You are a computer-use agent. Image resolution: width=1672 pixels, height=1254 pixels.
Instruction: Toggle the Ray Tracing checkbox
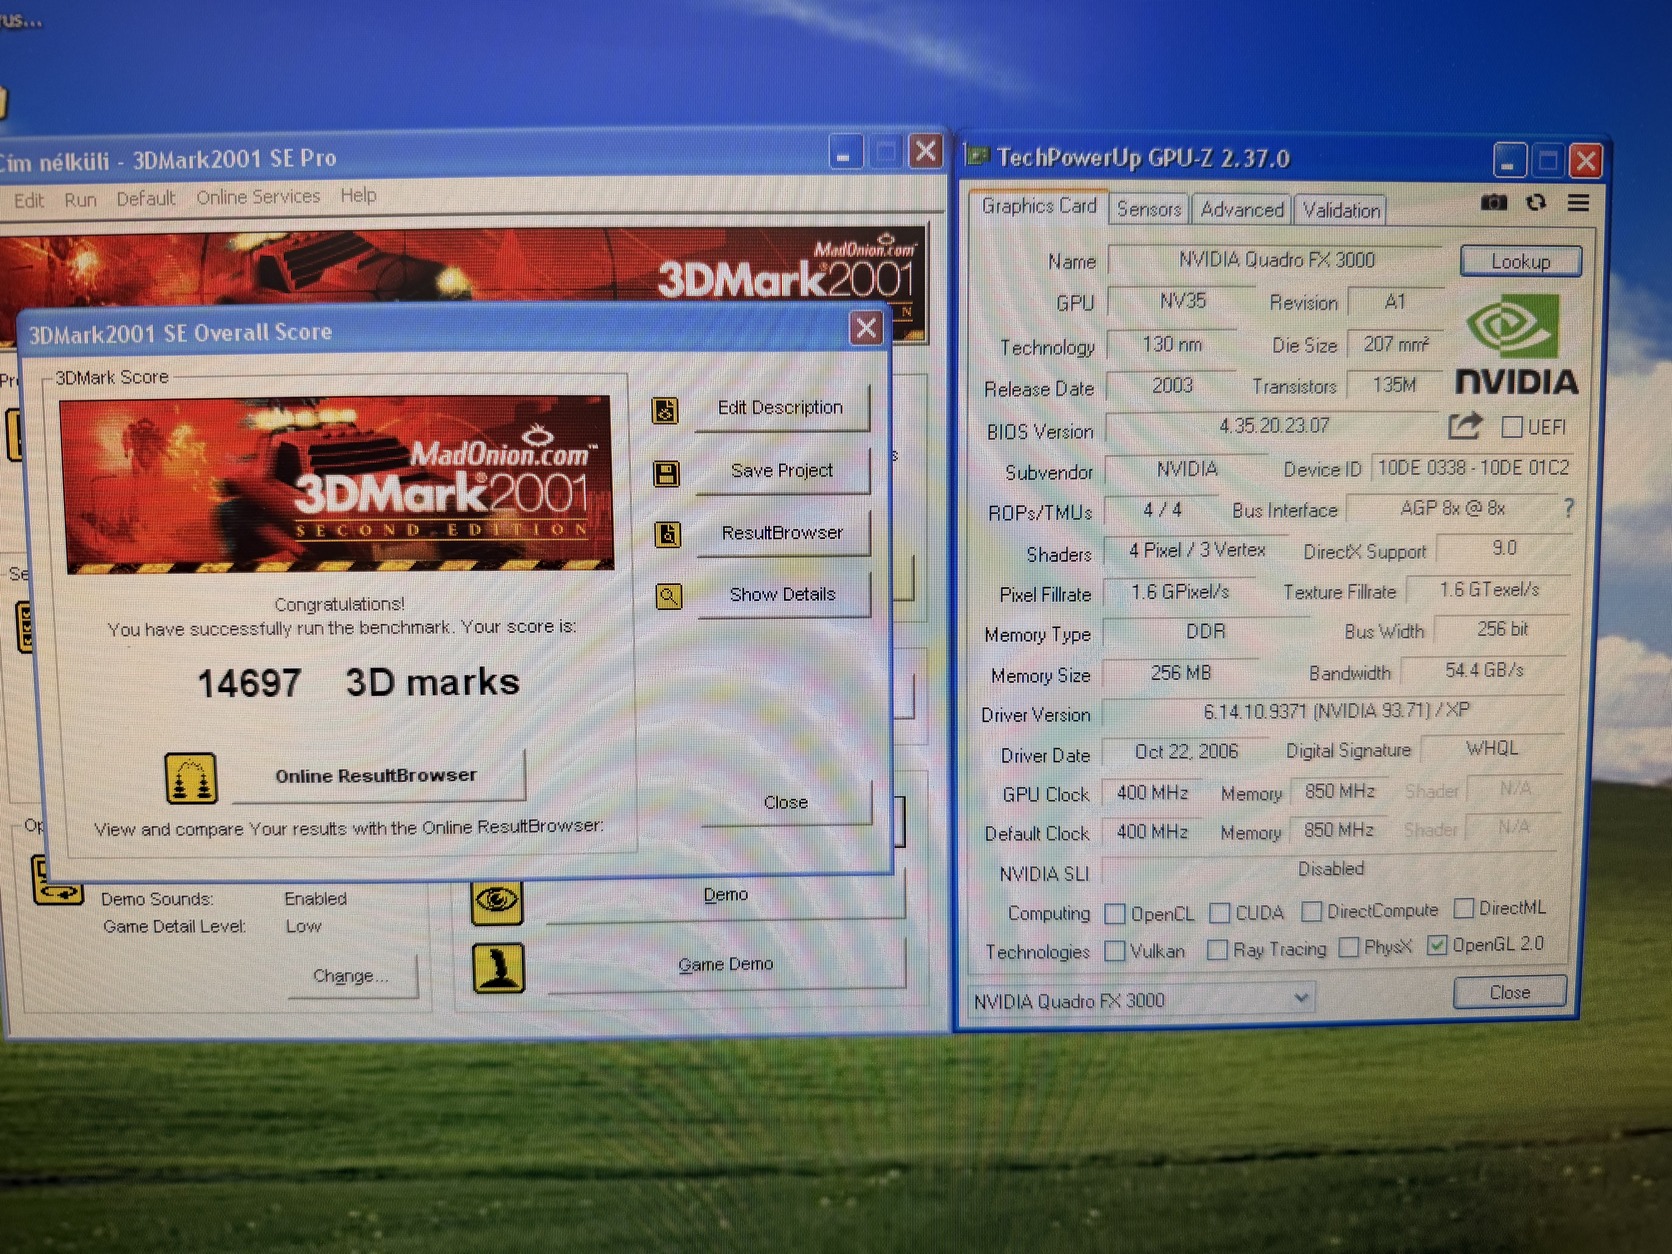[1217, 950]
